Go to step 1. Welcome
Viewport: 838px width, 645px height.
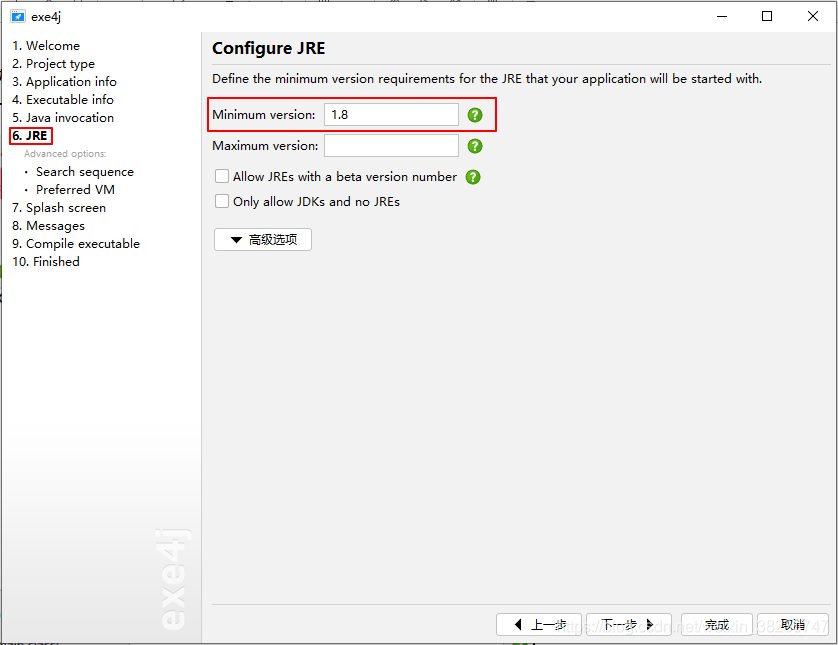46,46
